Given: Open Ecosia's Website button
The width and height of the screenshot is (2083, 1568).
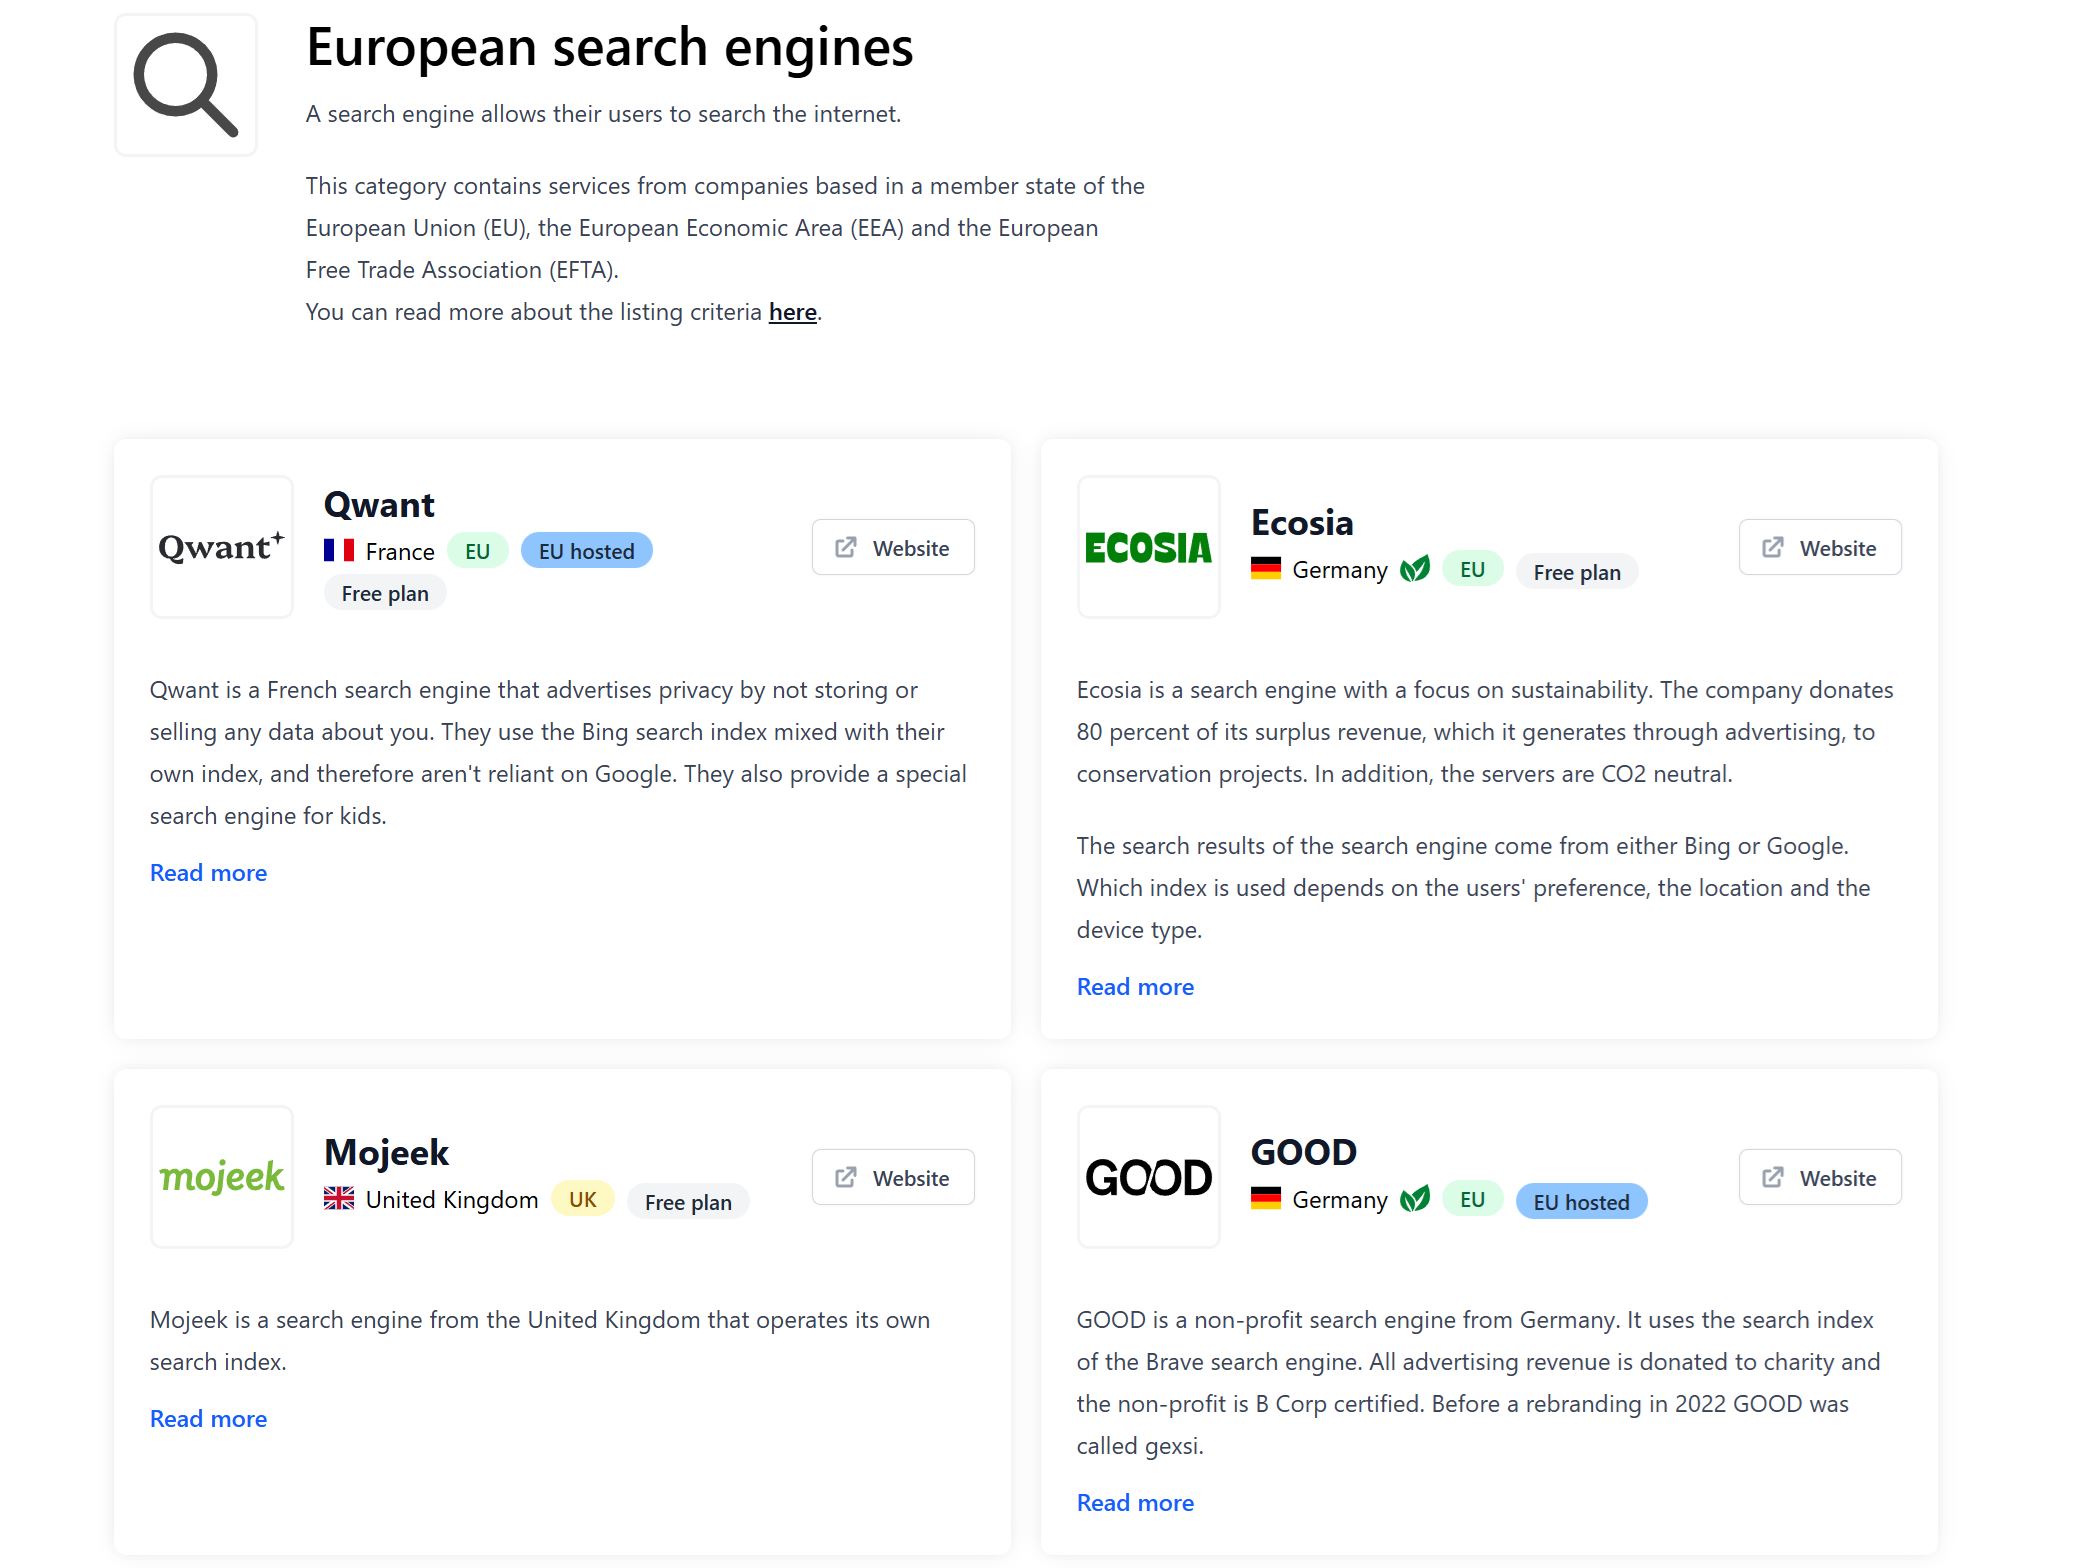Looking at the screenshot, I should coord(1819,547).
